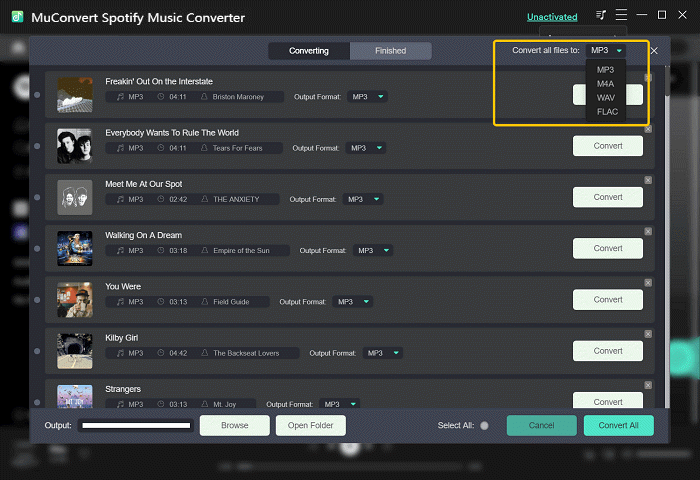Image resolution: width=700 pixels, height=480 pixels.
Task: Click artist name Briston Maroney
Action: coord(238,97)
